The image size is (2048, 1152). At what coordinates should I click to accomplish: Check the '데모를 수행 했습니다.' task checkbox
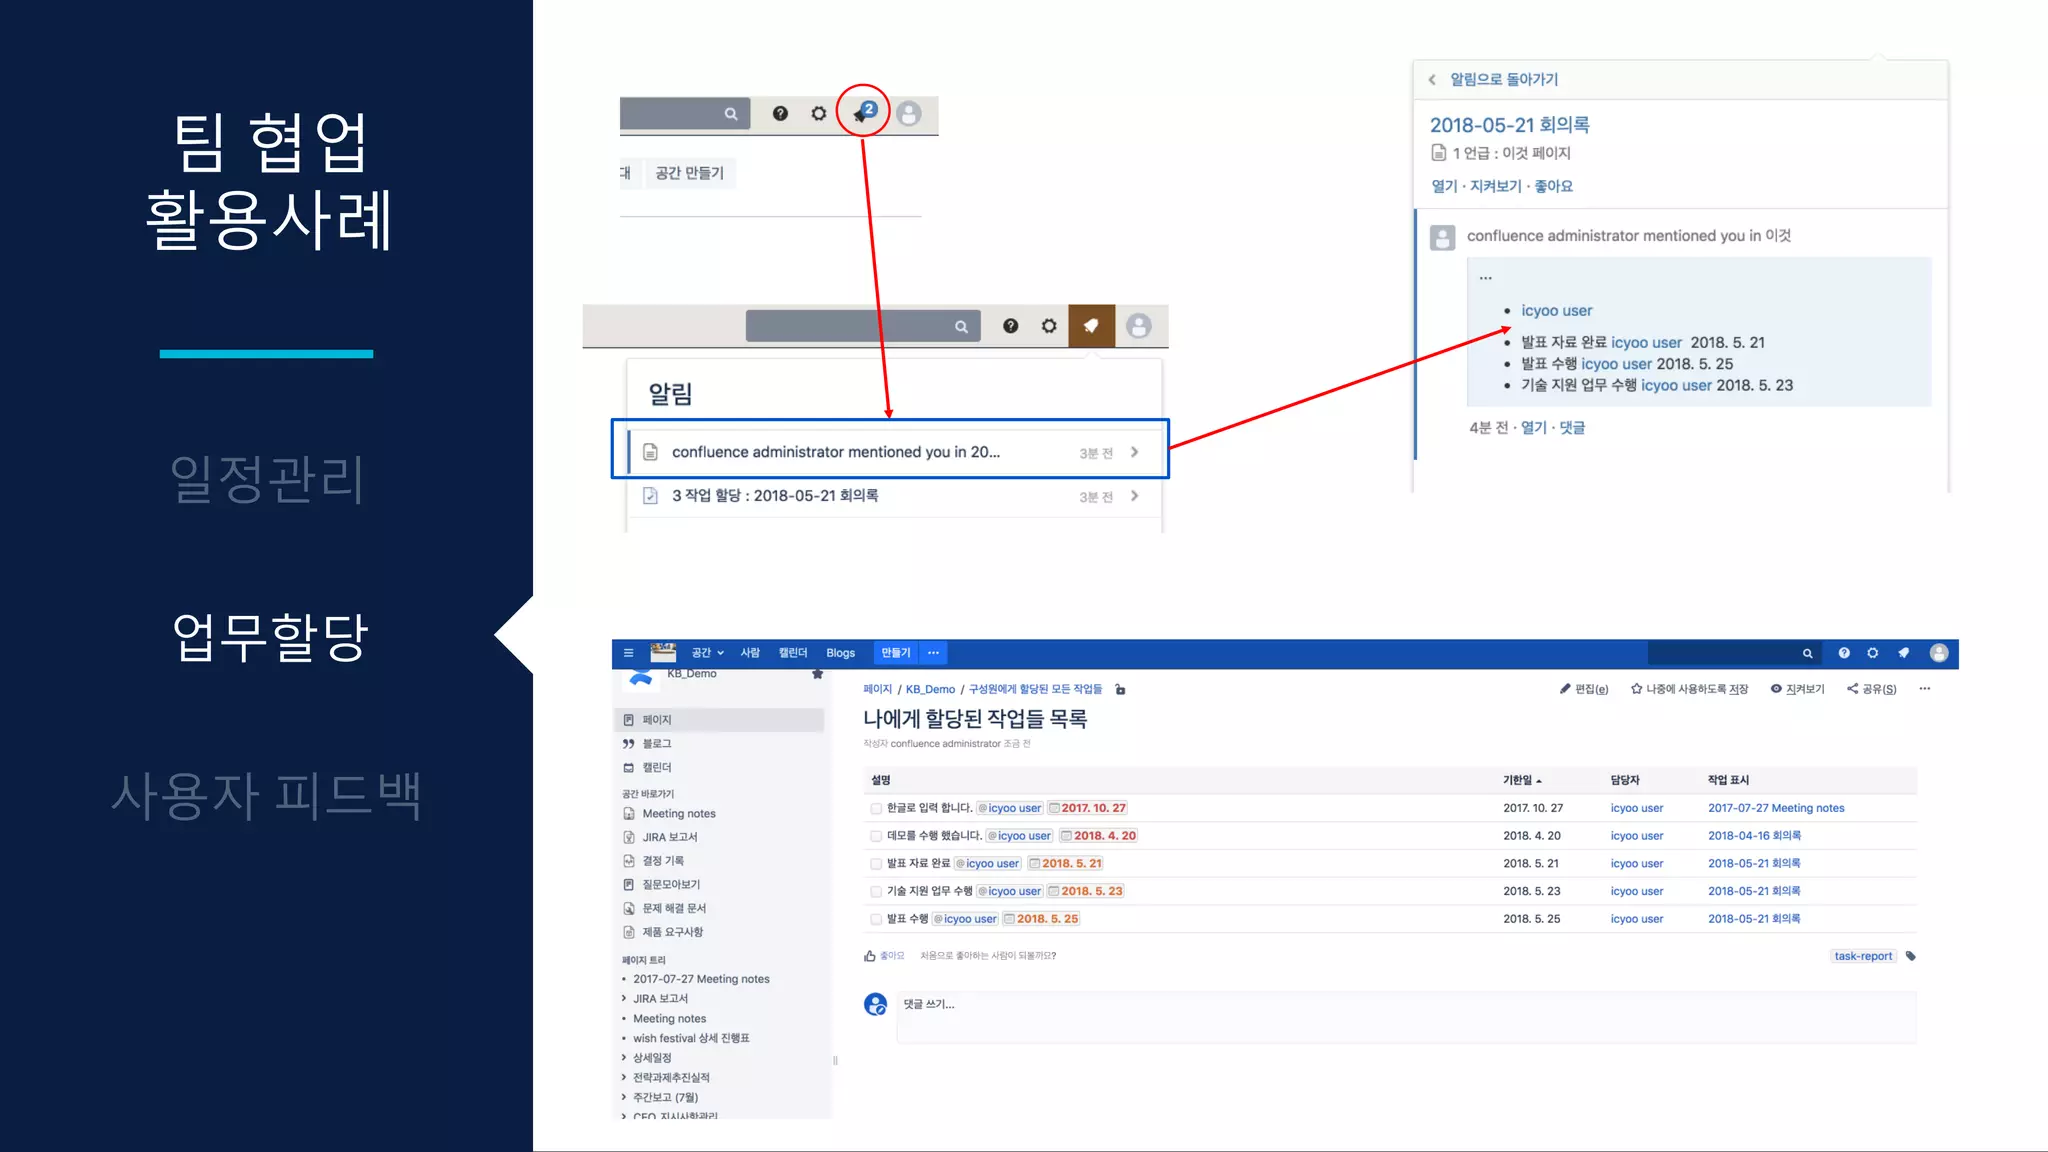pyautogui.click(x=876, y=836)
